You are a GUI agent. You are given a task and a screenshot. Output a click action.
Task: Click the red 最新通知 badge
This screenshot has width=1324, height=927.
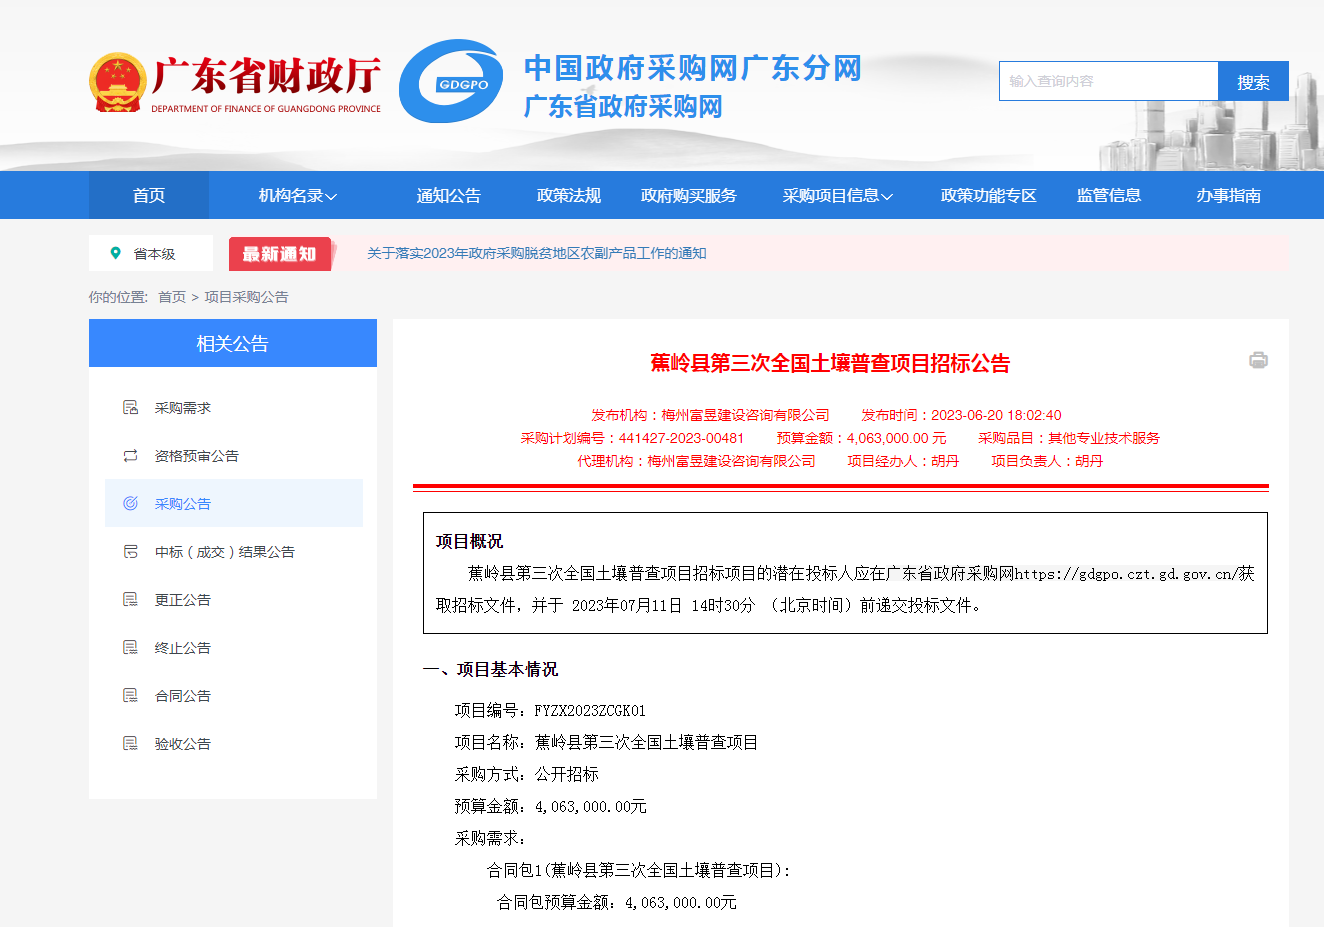click(280, 253)
